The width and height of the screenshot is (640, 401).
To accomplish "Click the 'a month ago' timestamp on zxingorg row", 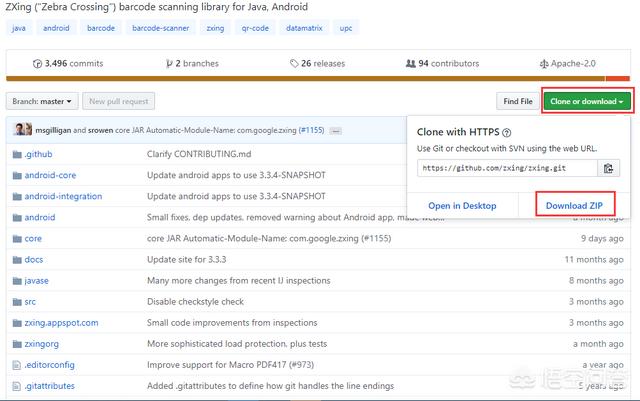I will 598,344.
